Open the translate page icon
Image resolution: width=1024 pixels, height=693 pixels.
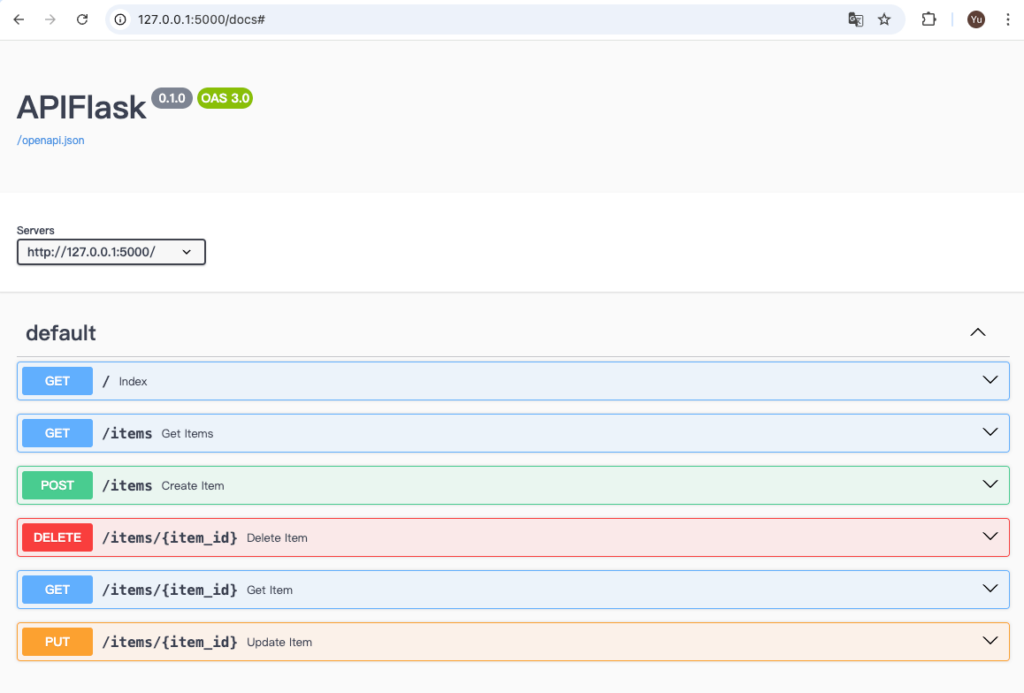(x=855, y=19)
